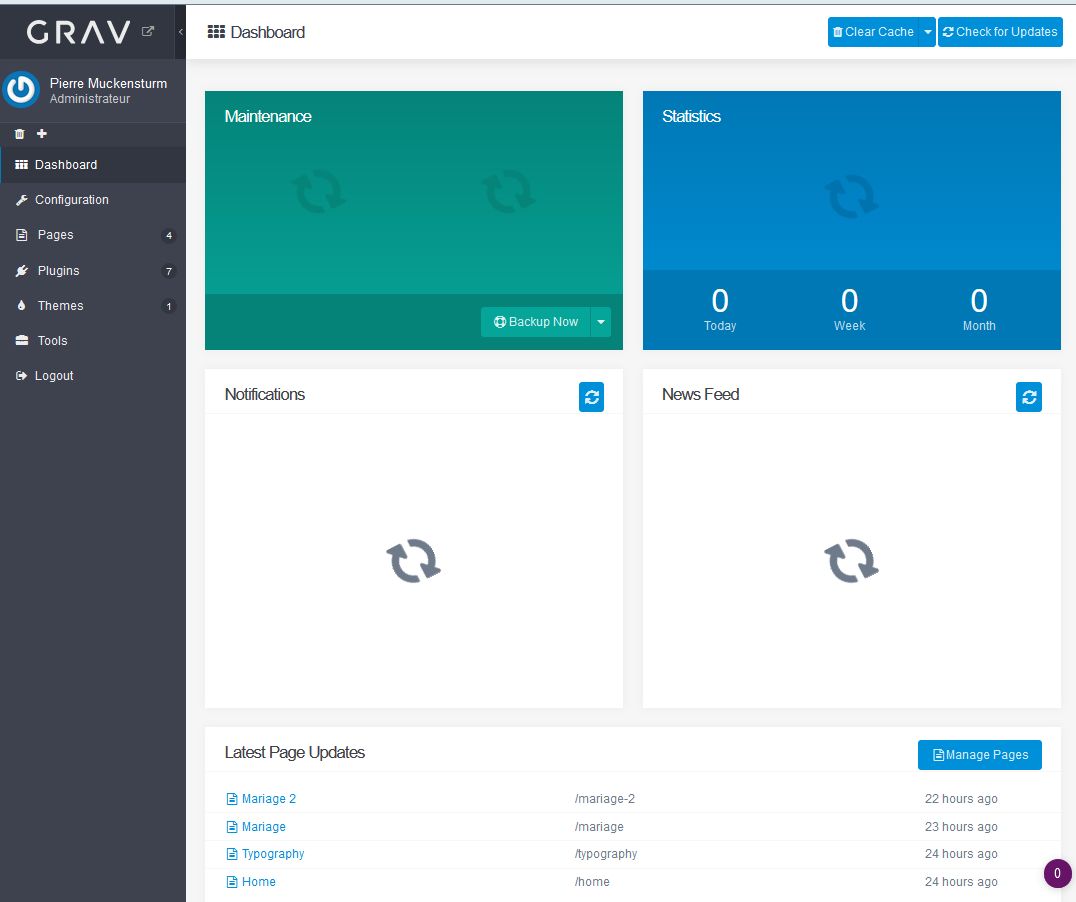Expand the Backup Now dropdown arrow
Screen dimensions: 1076x902
[x=601, y=322]
